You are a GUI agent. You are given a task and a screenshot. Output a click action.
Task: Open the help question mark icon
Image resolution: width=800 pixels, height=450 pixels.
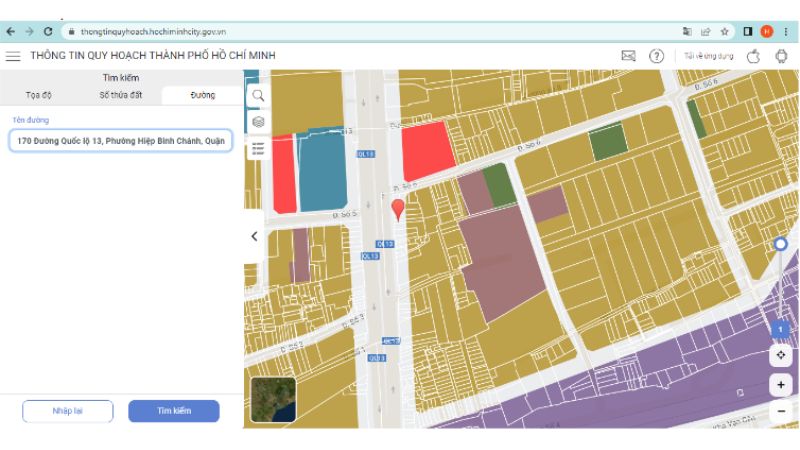click(657, 56)
